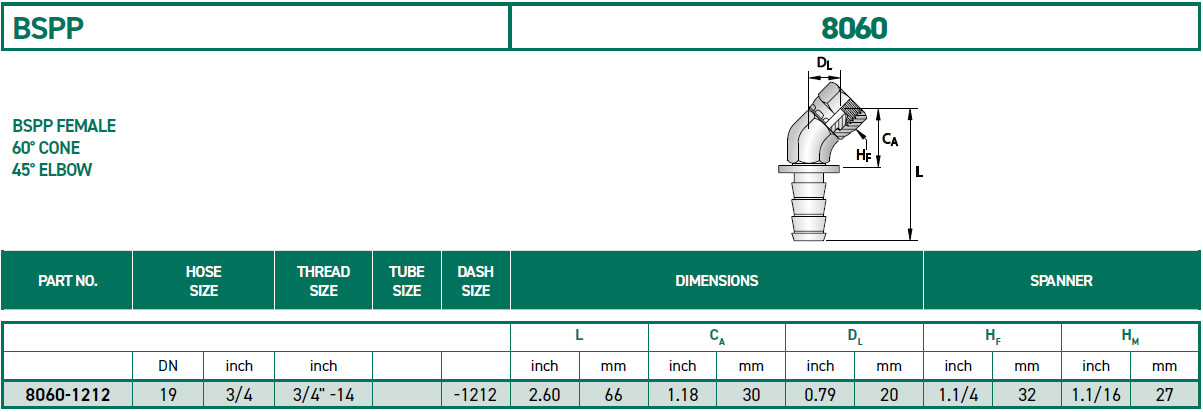Viewport: 1203px width, 412px height.
Task: Click the DL label above the fitting drawing
Action: pyautogui.click(x=824, y=63)
